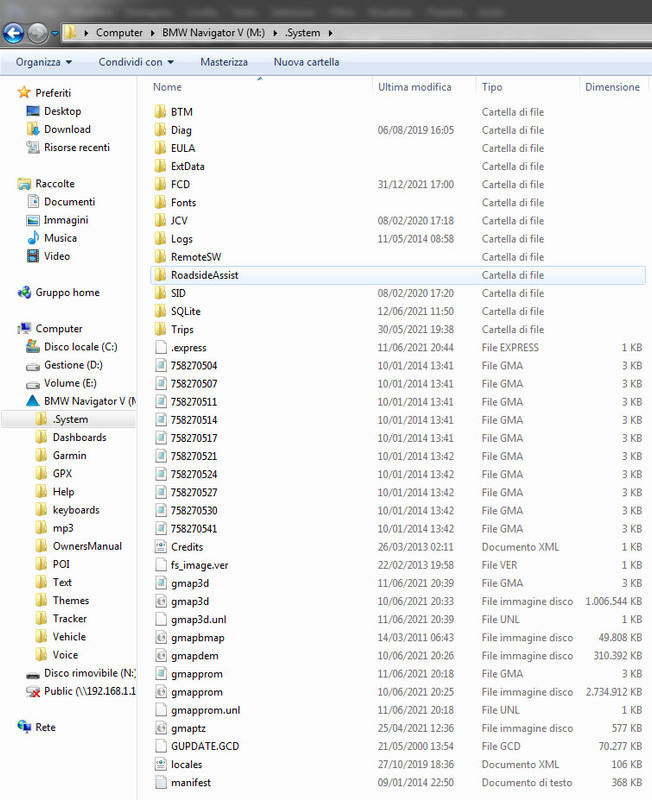Click Computer in the address bar path
652x800 pixels.
pos(119,33)
